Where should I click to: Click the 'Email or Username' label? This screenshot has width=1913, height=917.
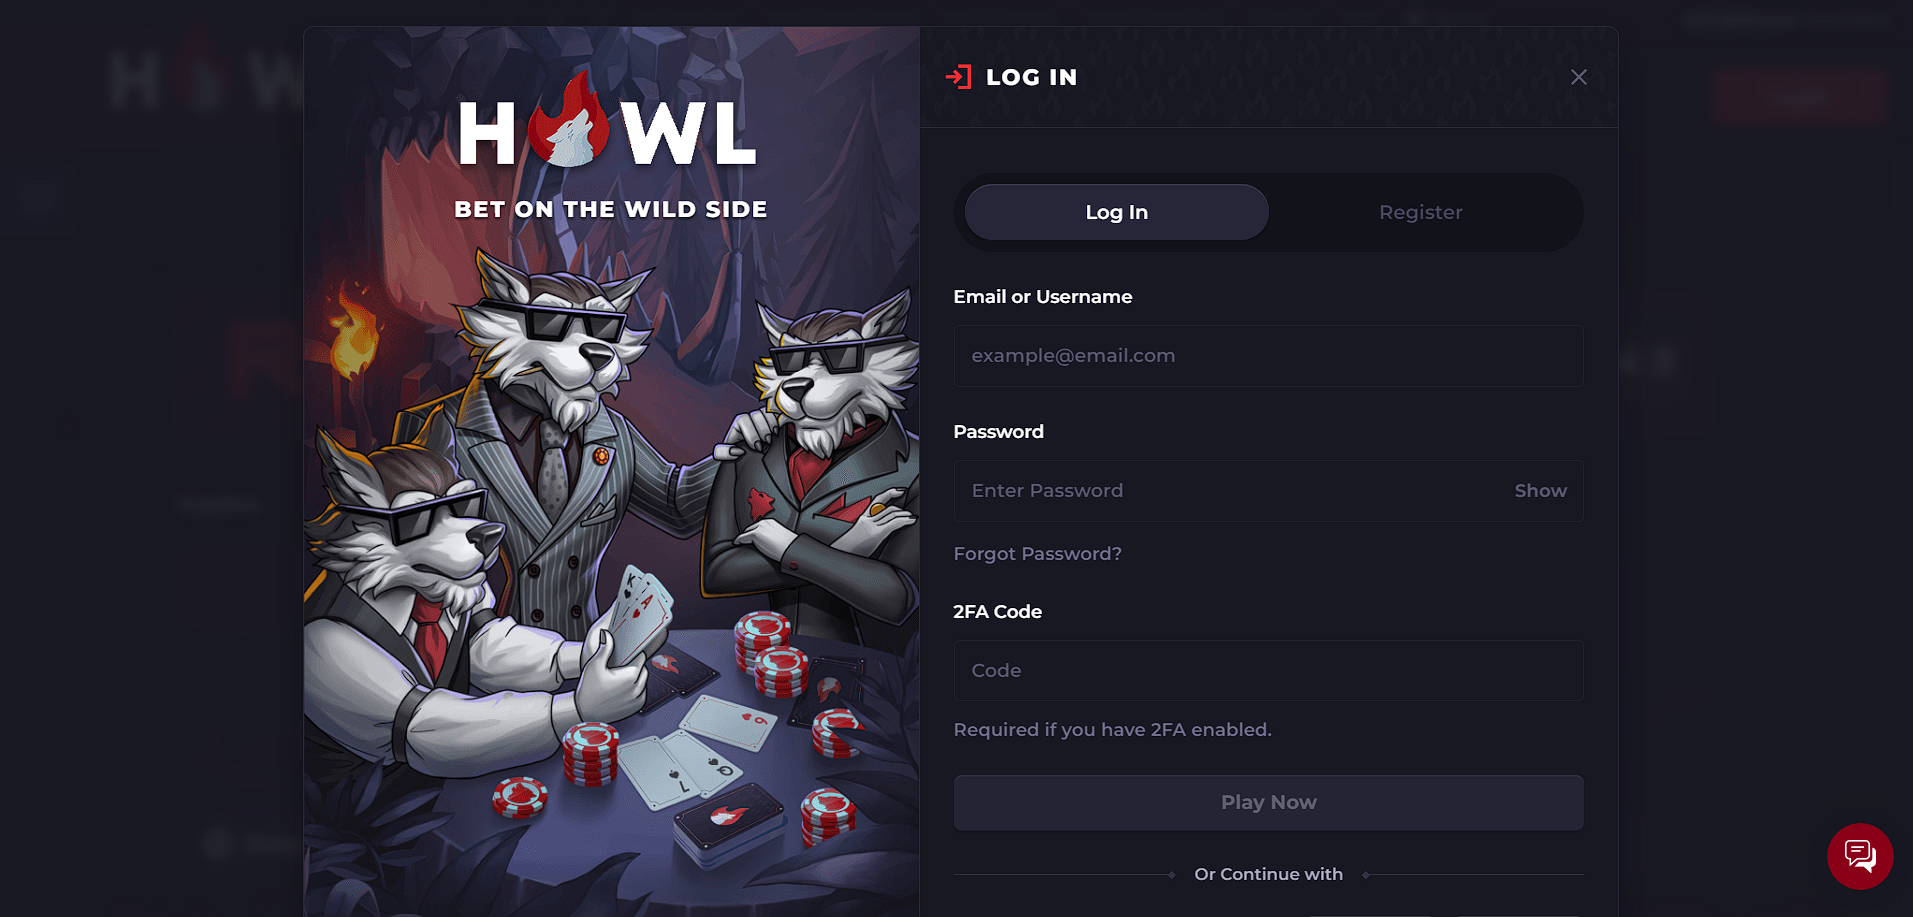pyautogui.click(x=1042, y=297)
